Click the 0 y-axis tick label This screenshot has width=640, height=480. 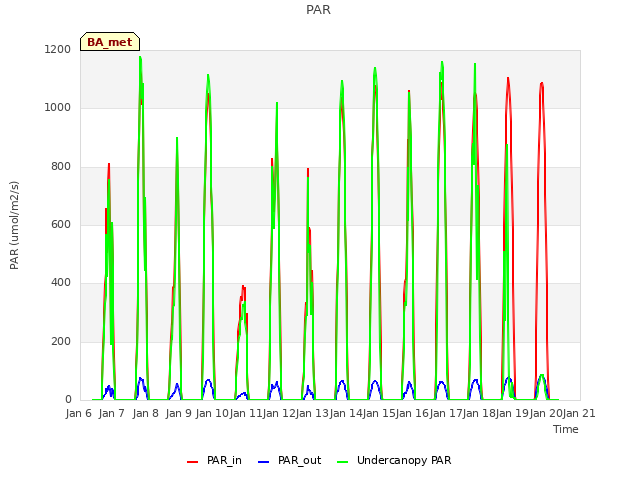pos(68,399)
